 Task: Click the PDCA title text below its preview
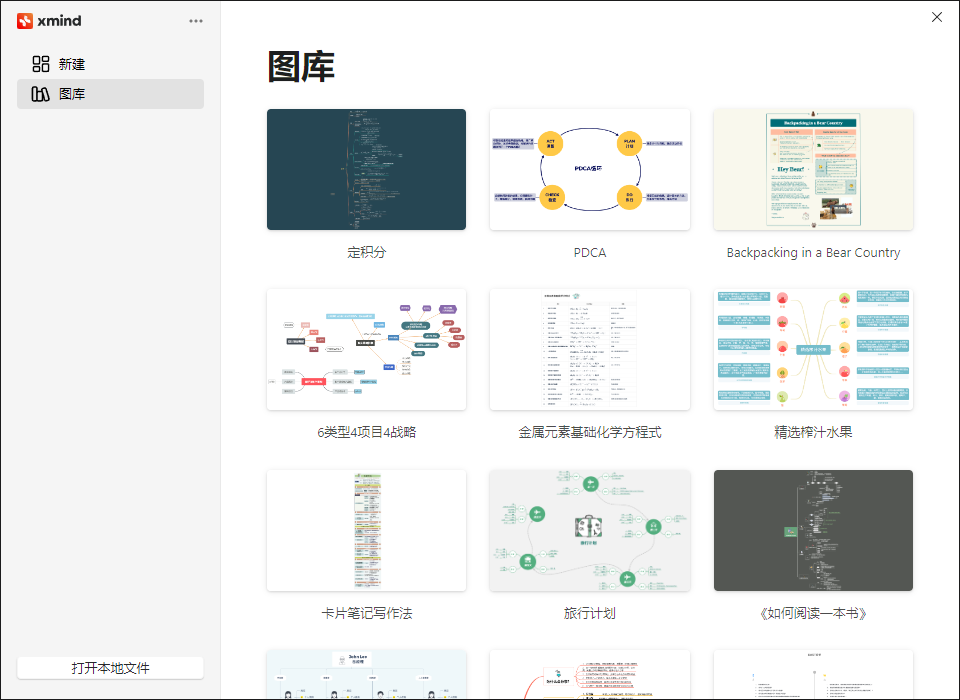pyautogui.click(x=590, y=253)
